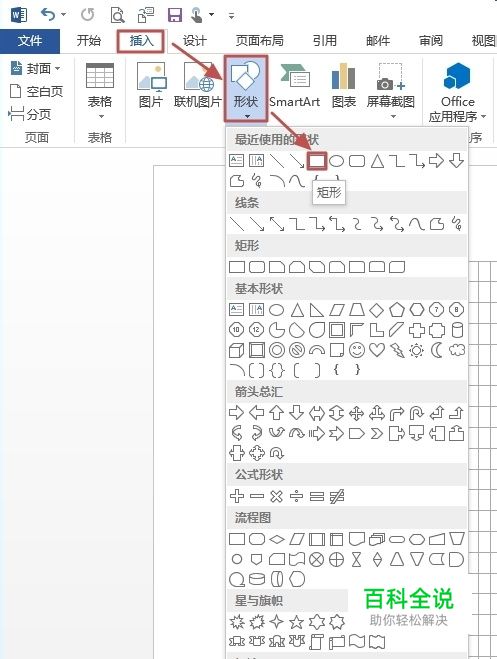The height and width of the screenshot is (659, 497).
Task: Select the scribble tool in 线条 section
Action: point(457,224)
